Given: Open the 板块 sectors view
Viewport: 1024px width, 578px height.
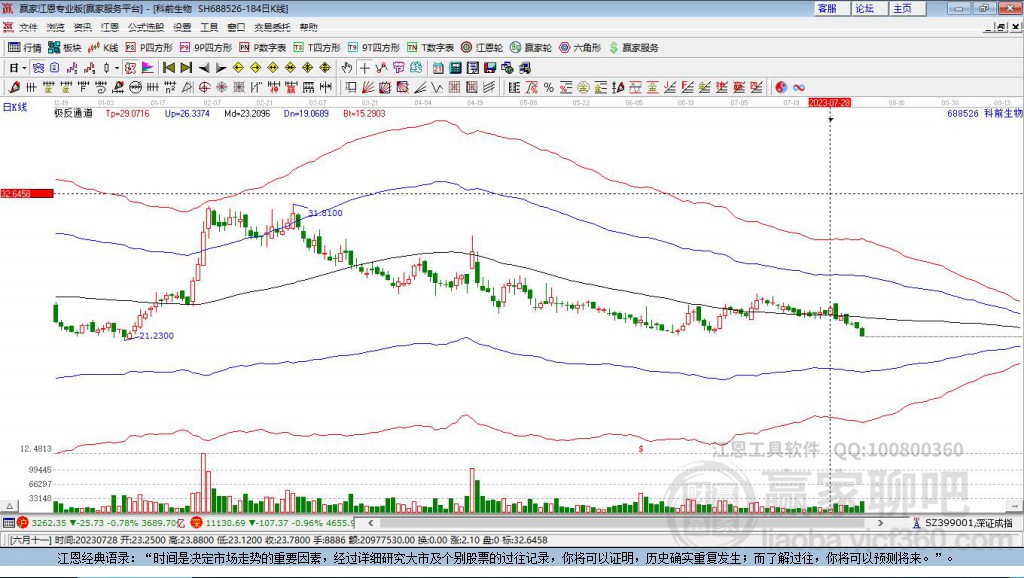Looking at the screenshot, I should [x=64, y=48].
